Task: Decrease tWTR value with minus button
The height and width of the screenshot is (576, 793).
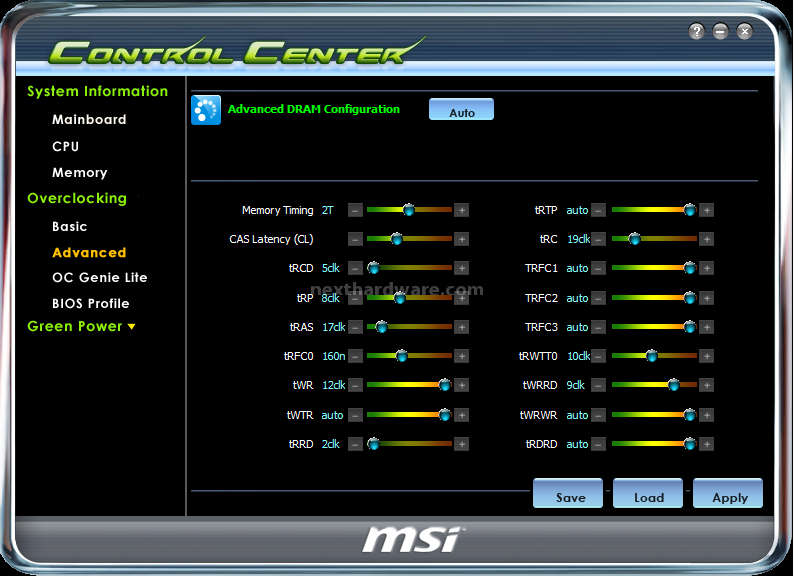Action: 356,415
